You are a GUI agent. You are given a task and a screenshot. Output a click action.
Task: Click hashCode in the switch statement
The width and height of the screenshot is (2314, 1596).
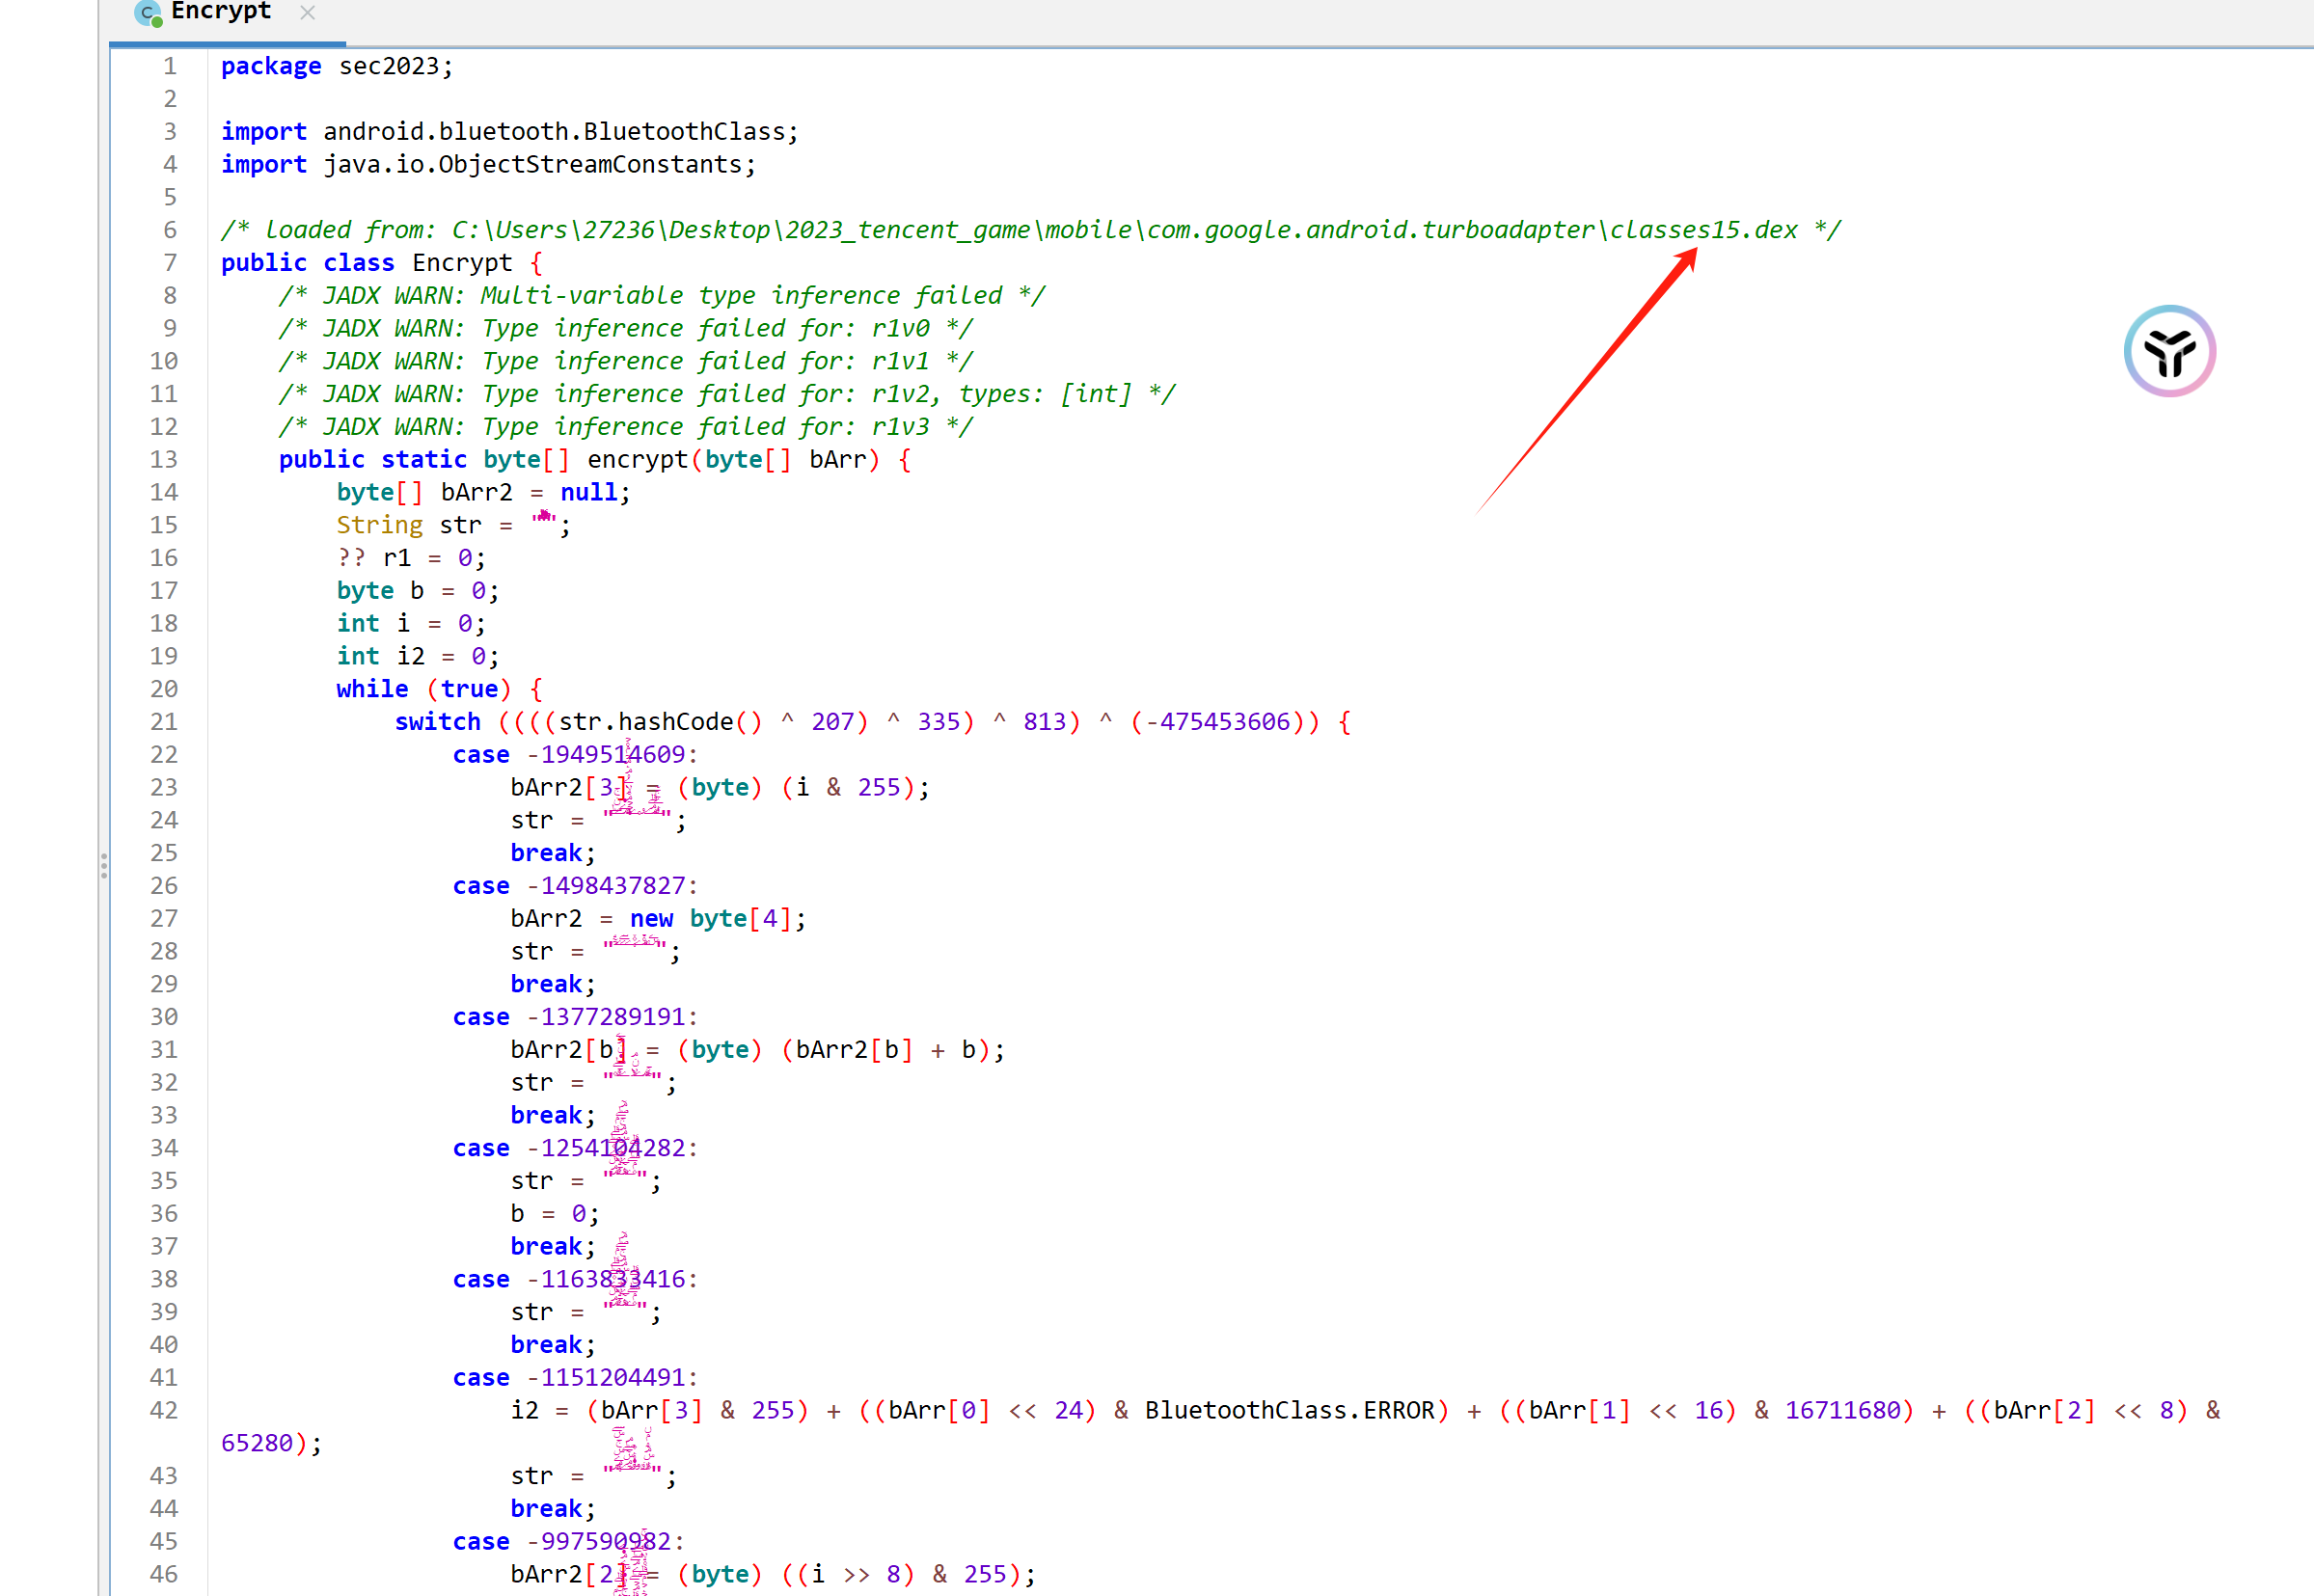tap(675, 722)
